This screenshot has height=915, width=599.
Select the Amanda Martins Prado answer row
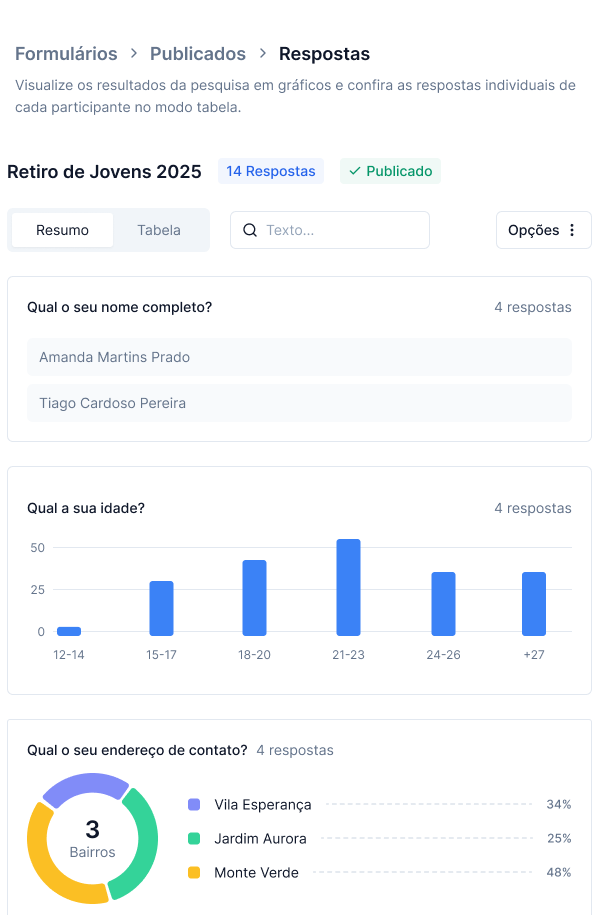(x=300, y=357)
